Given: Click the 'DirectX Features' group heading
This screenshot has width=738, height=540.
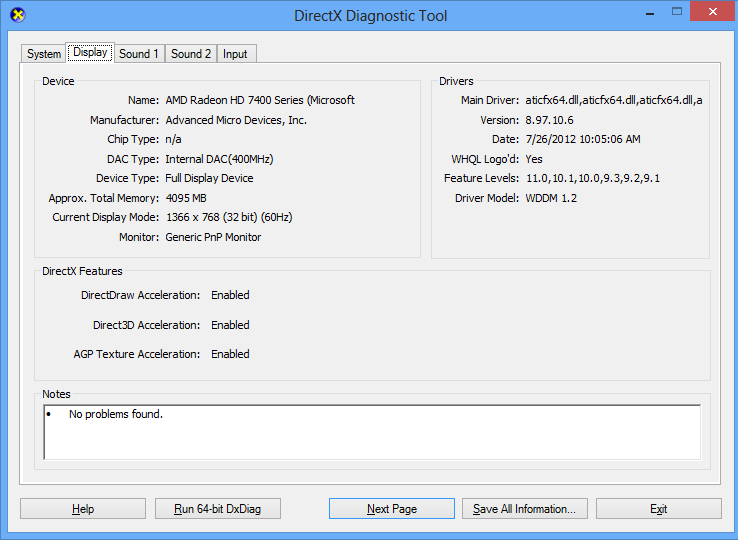Looking at the screenshot, I should pos(82,271).
